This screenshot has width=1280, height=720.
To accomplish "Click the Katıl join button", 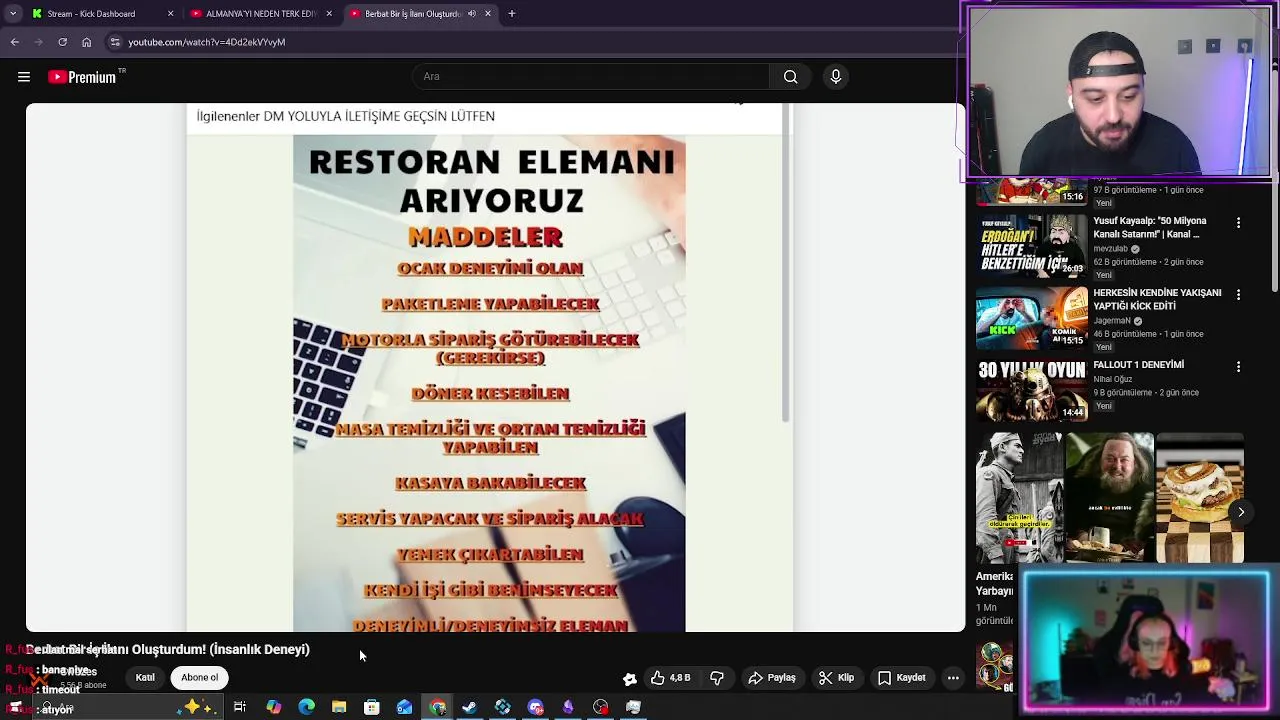I will coord(145,678).
